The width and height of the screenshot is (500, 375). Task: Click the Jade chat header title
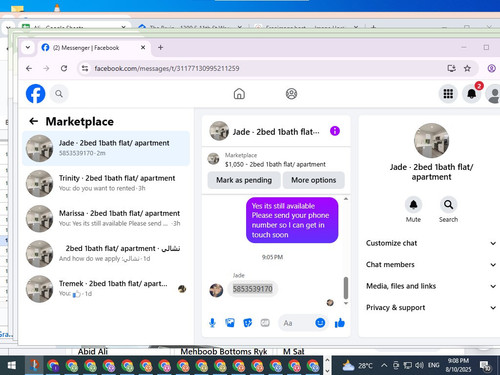point(276,132)
